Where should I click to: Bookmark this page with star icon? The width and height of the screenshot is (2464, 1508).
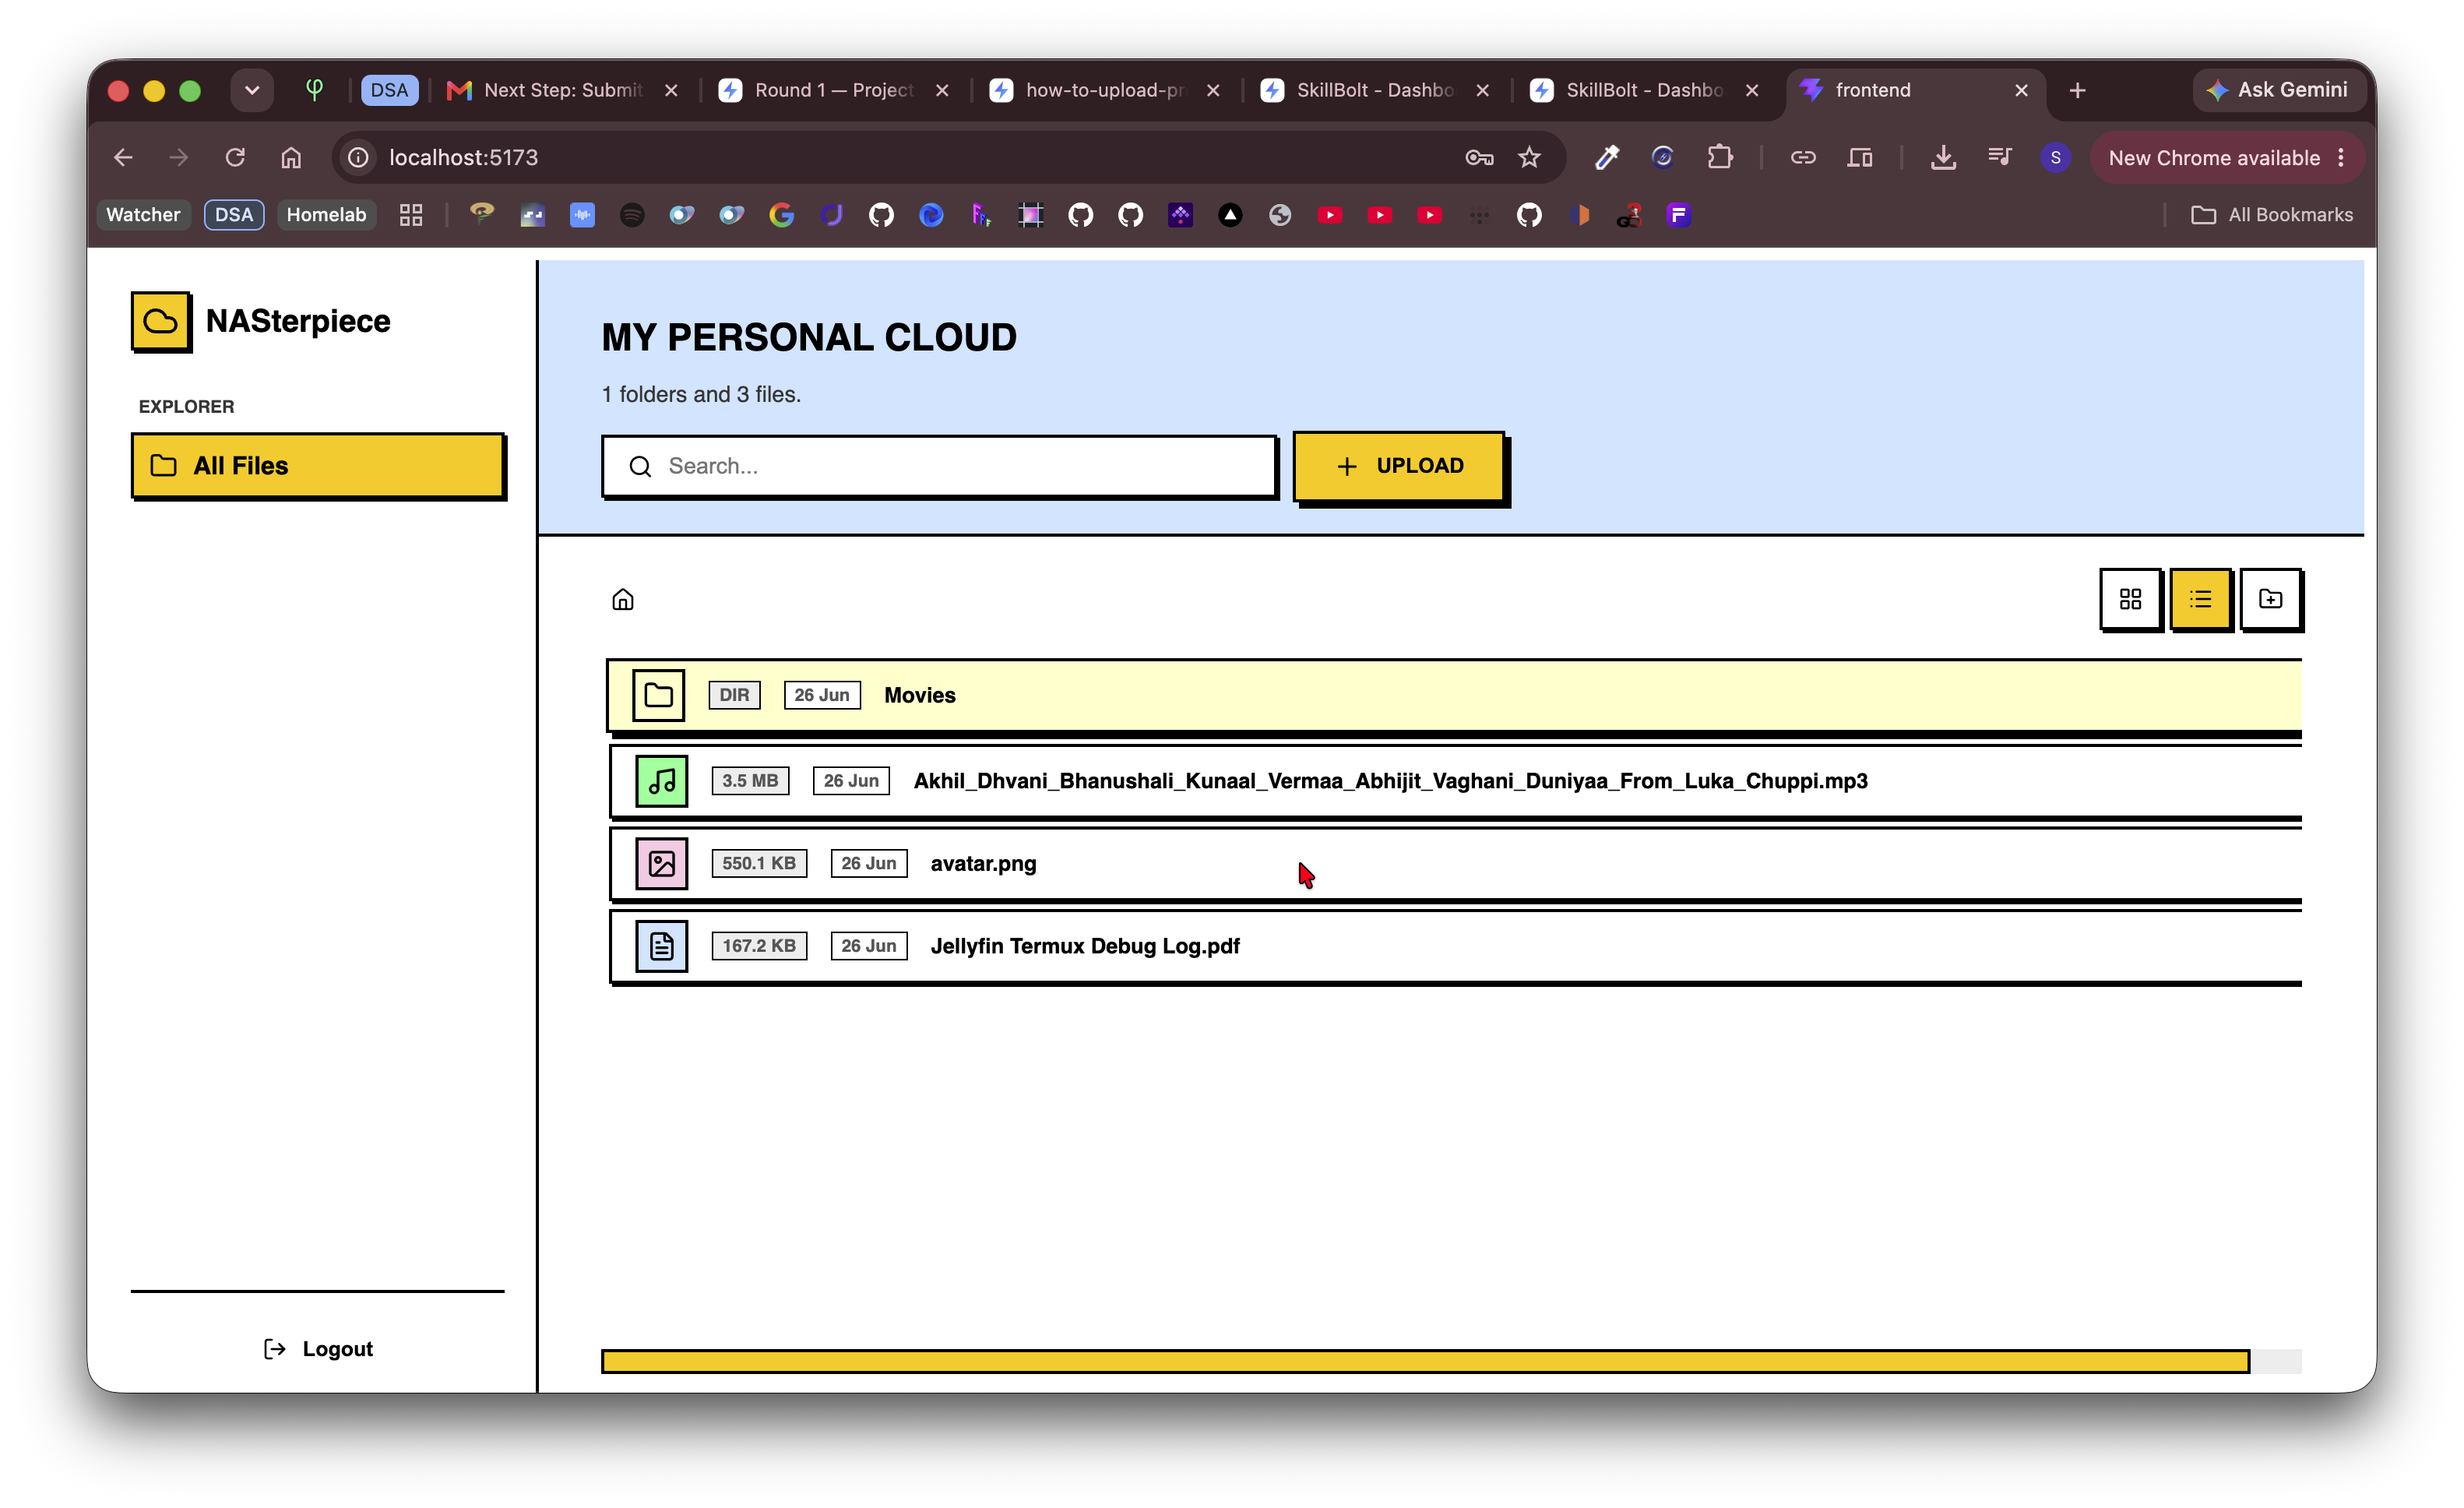click(x=1529, y=157)
